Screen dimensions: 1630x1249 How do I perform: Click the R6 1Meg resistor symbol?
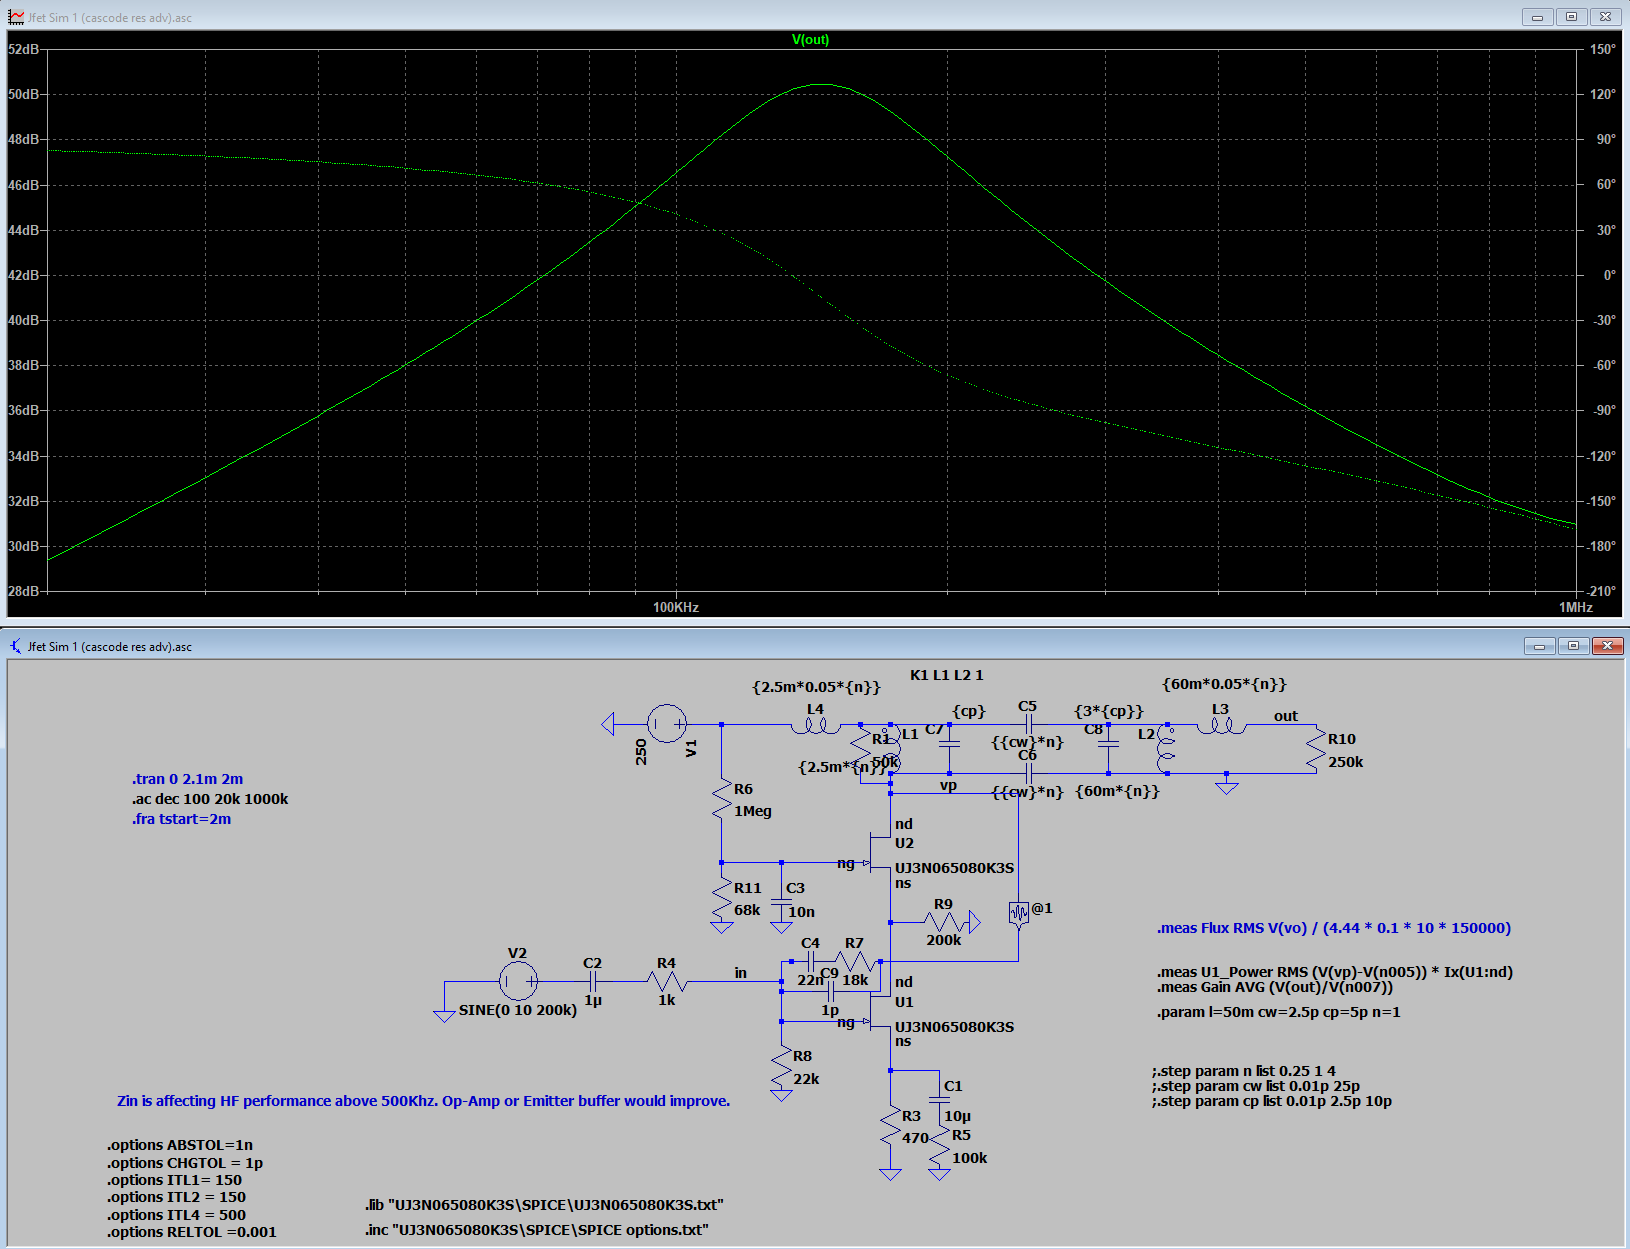(721, 800)
